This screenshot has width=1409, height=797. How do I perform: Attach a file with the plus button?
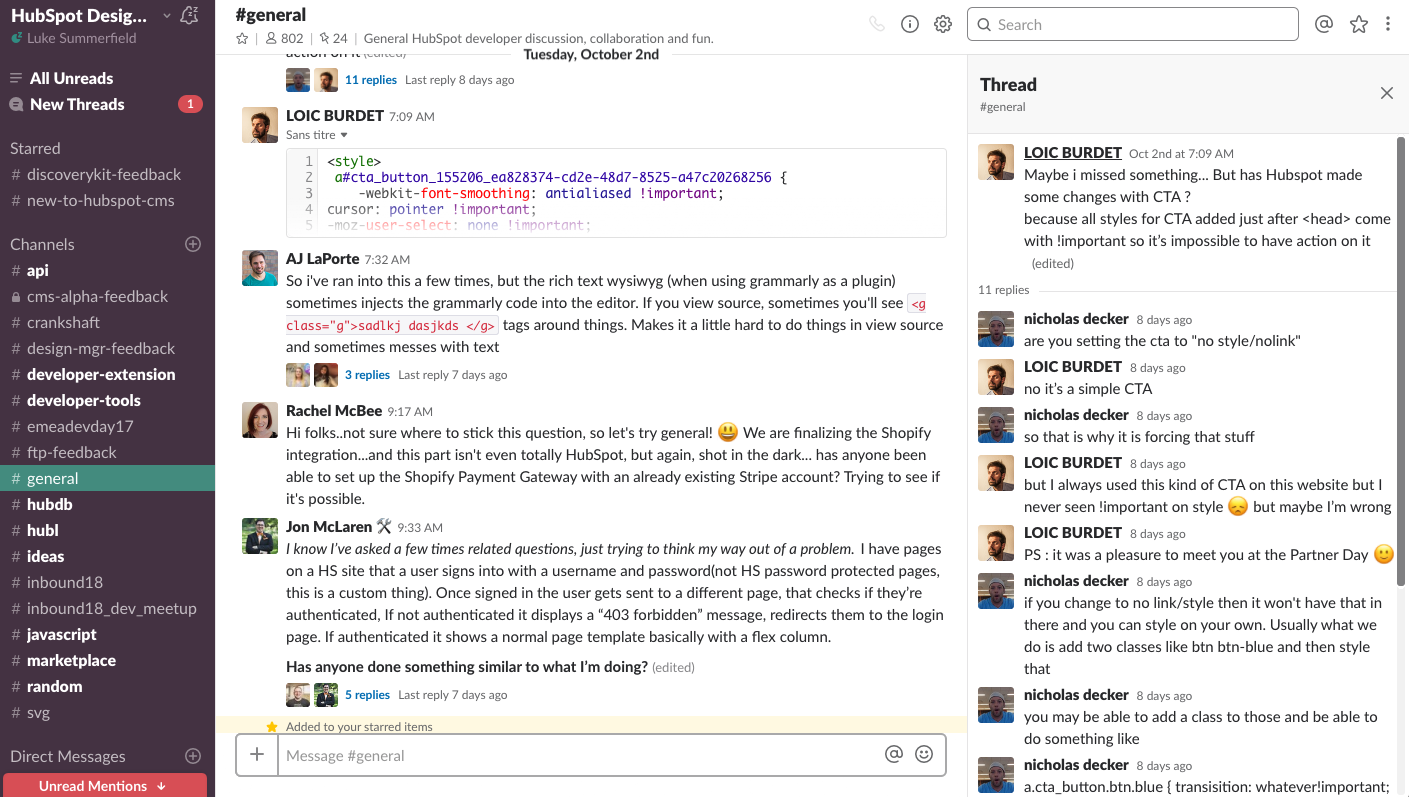point(257,755)
